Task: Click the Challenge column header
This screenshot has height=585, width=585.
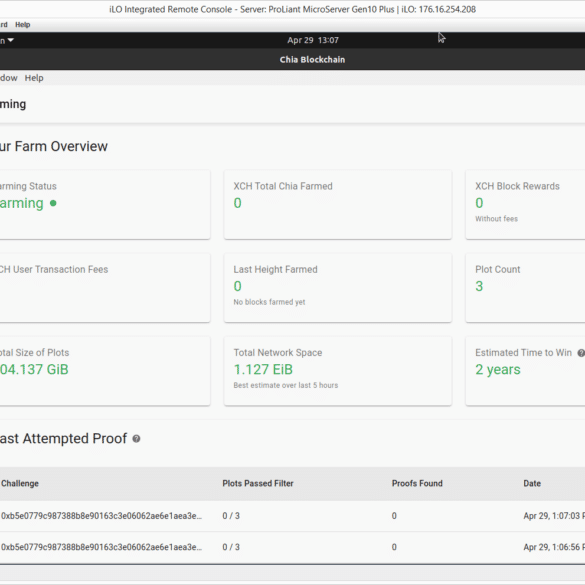Action: point(20,484)
